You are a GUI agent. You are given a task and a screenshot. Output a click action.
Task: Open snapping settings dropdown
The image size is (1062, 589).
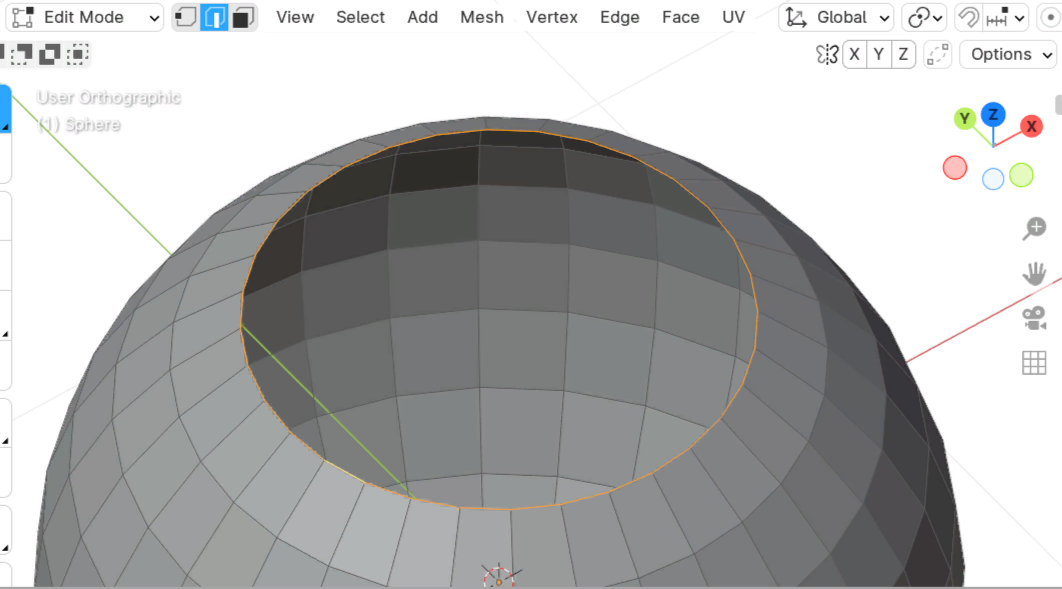click(1006, 18)
